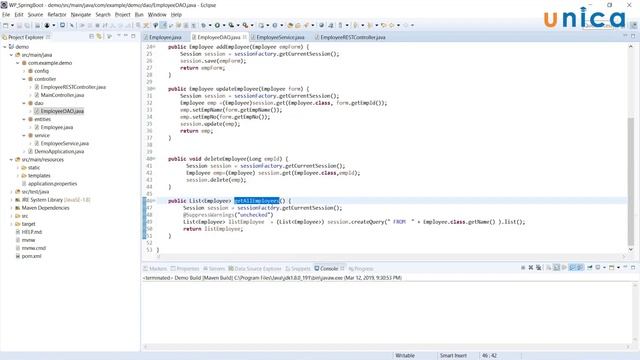Collapse the src/main/java folder
This screenshot has height=360, width=640.
[11, 55]
